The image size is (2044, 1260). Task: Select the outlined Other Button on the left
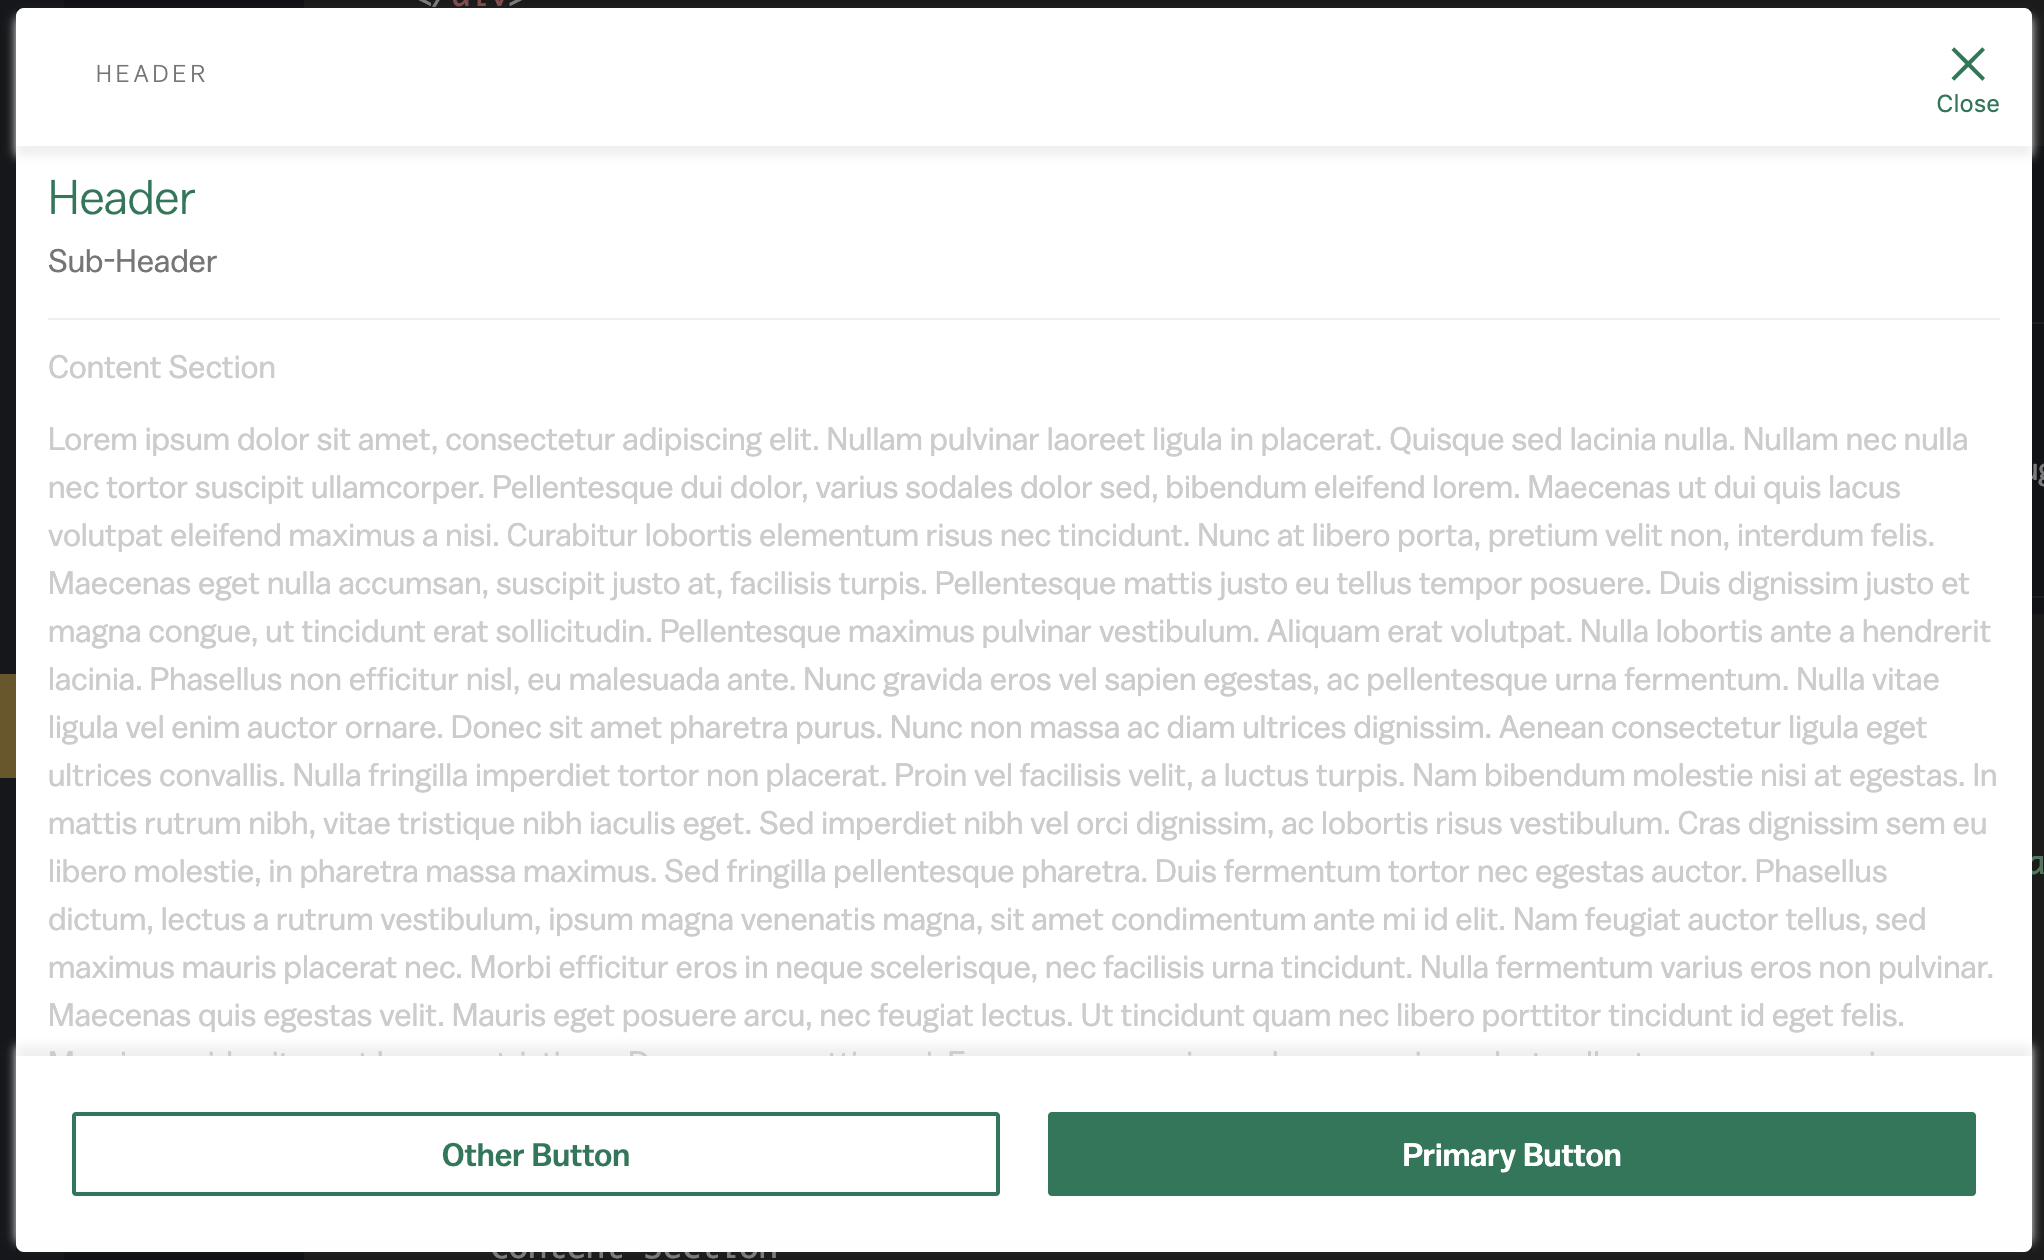pyautogui.click(x=535, y=1154)
